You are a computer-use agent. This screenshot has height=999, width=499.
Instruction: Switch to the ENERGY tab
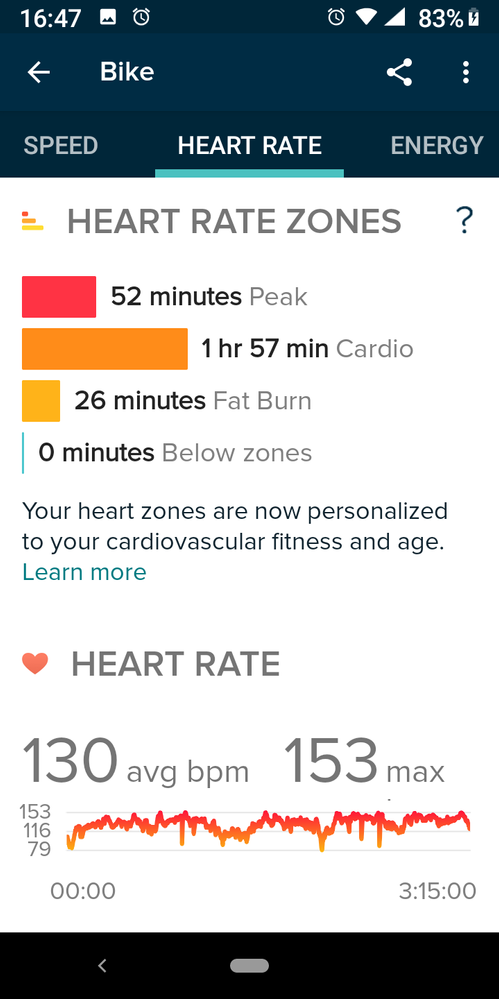[437, 145]
